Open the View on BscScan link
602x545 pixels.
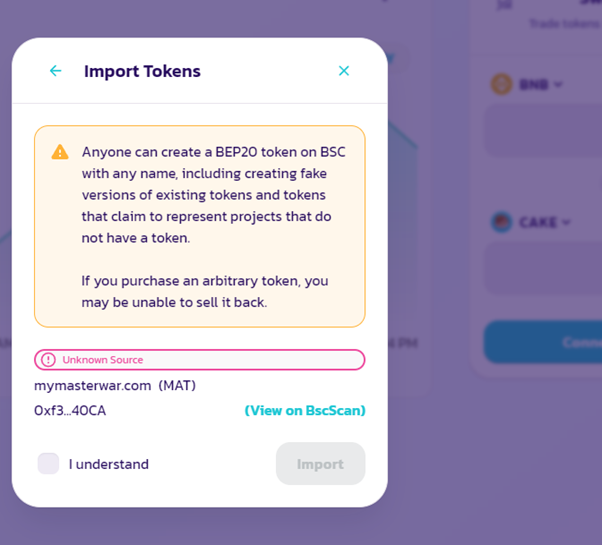coord(305,411)
